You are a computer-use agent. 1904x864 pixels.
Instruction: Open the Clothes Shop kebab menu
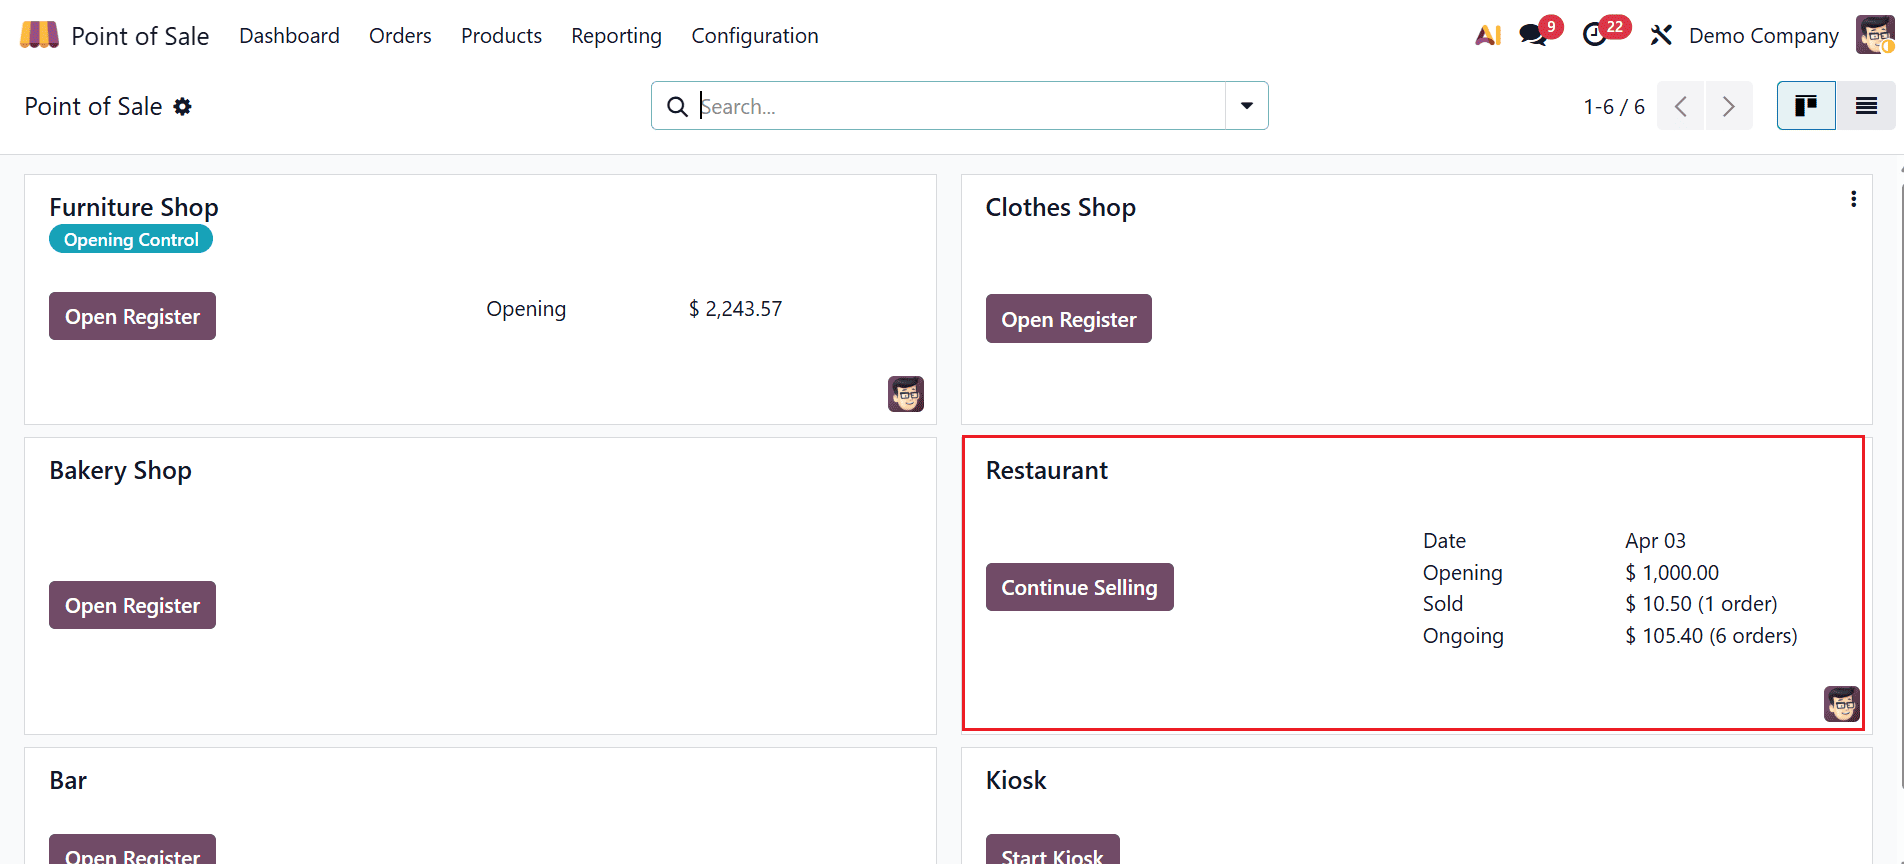pos(1853,199)
